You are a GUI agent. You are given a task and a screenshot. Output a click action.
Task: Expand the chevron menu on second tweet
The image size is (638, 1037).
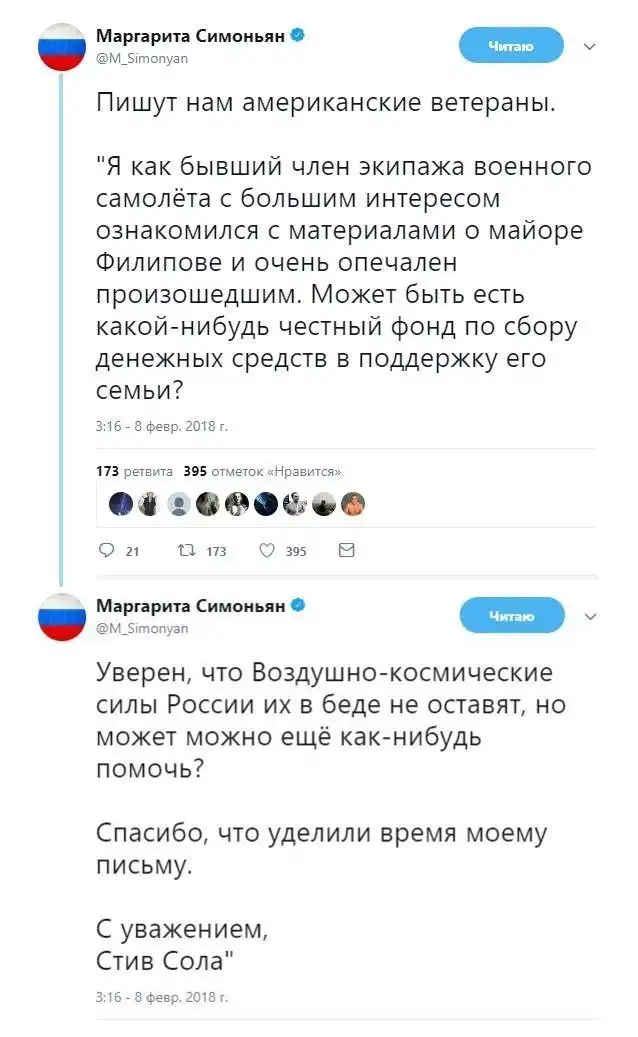[590, 616]
